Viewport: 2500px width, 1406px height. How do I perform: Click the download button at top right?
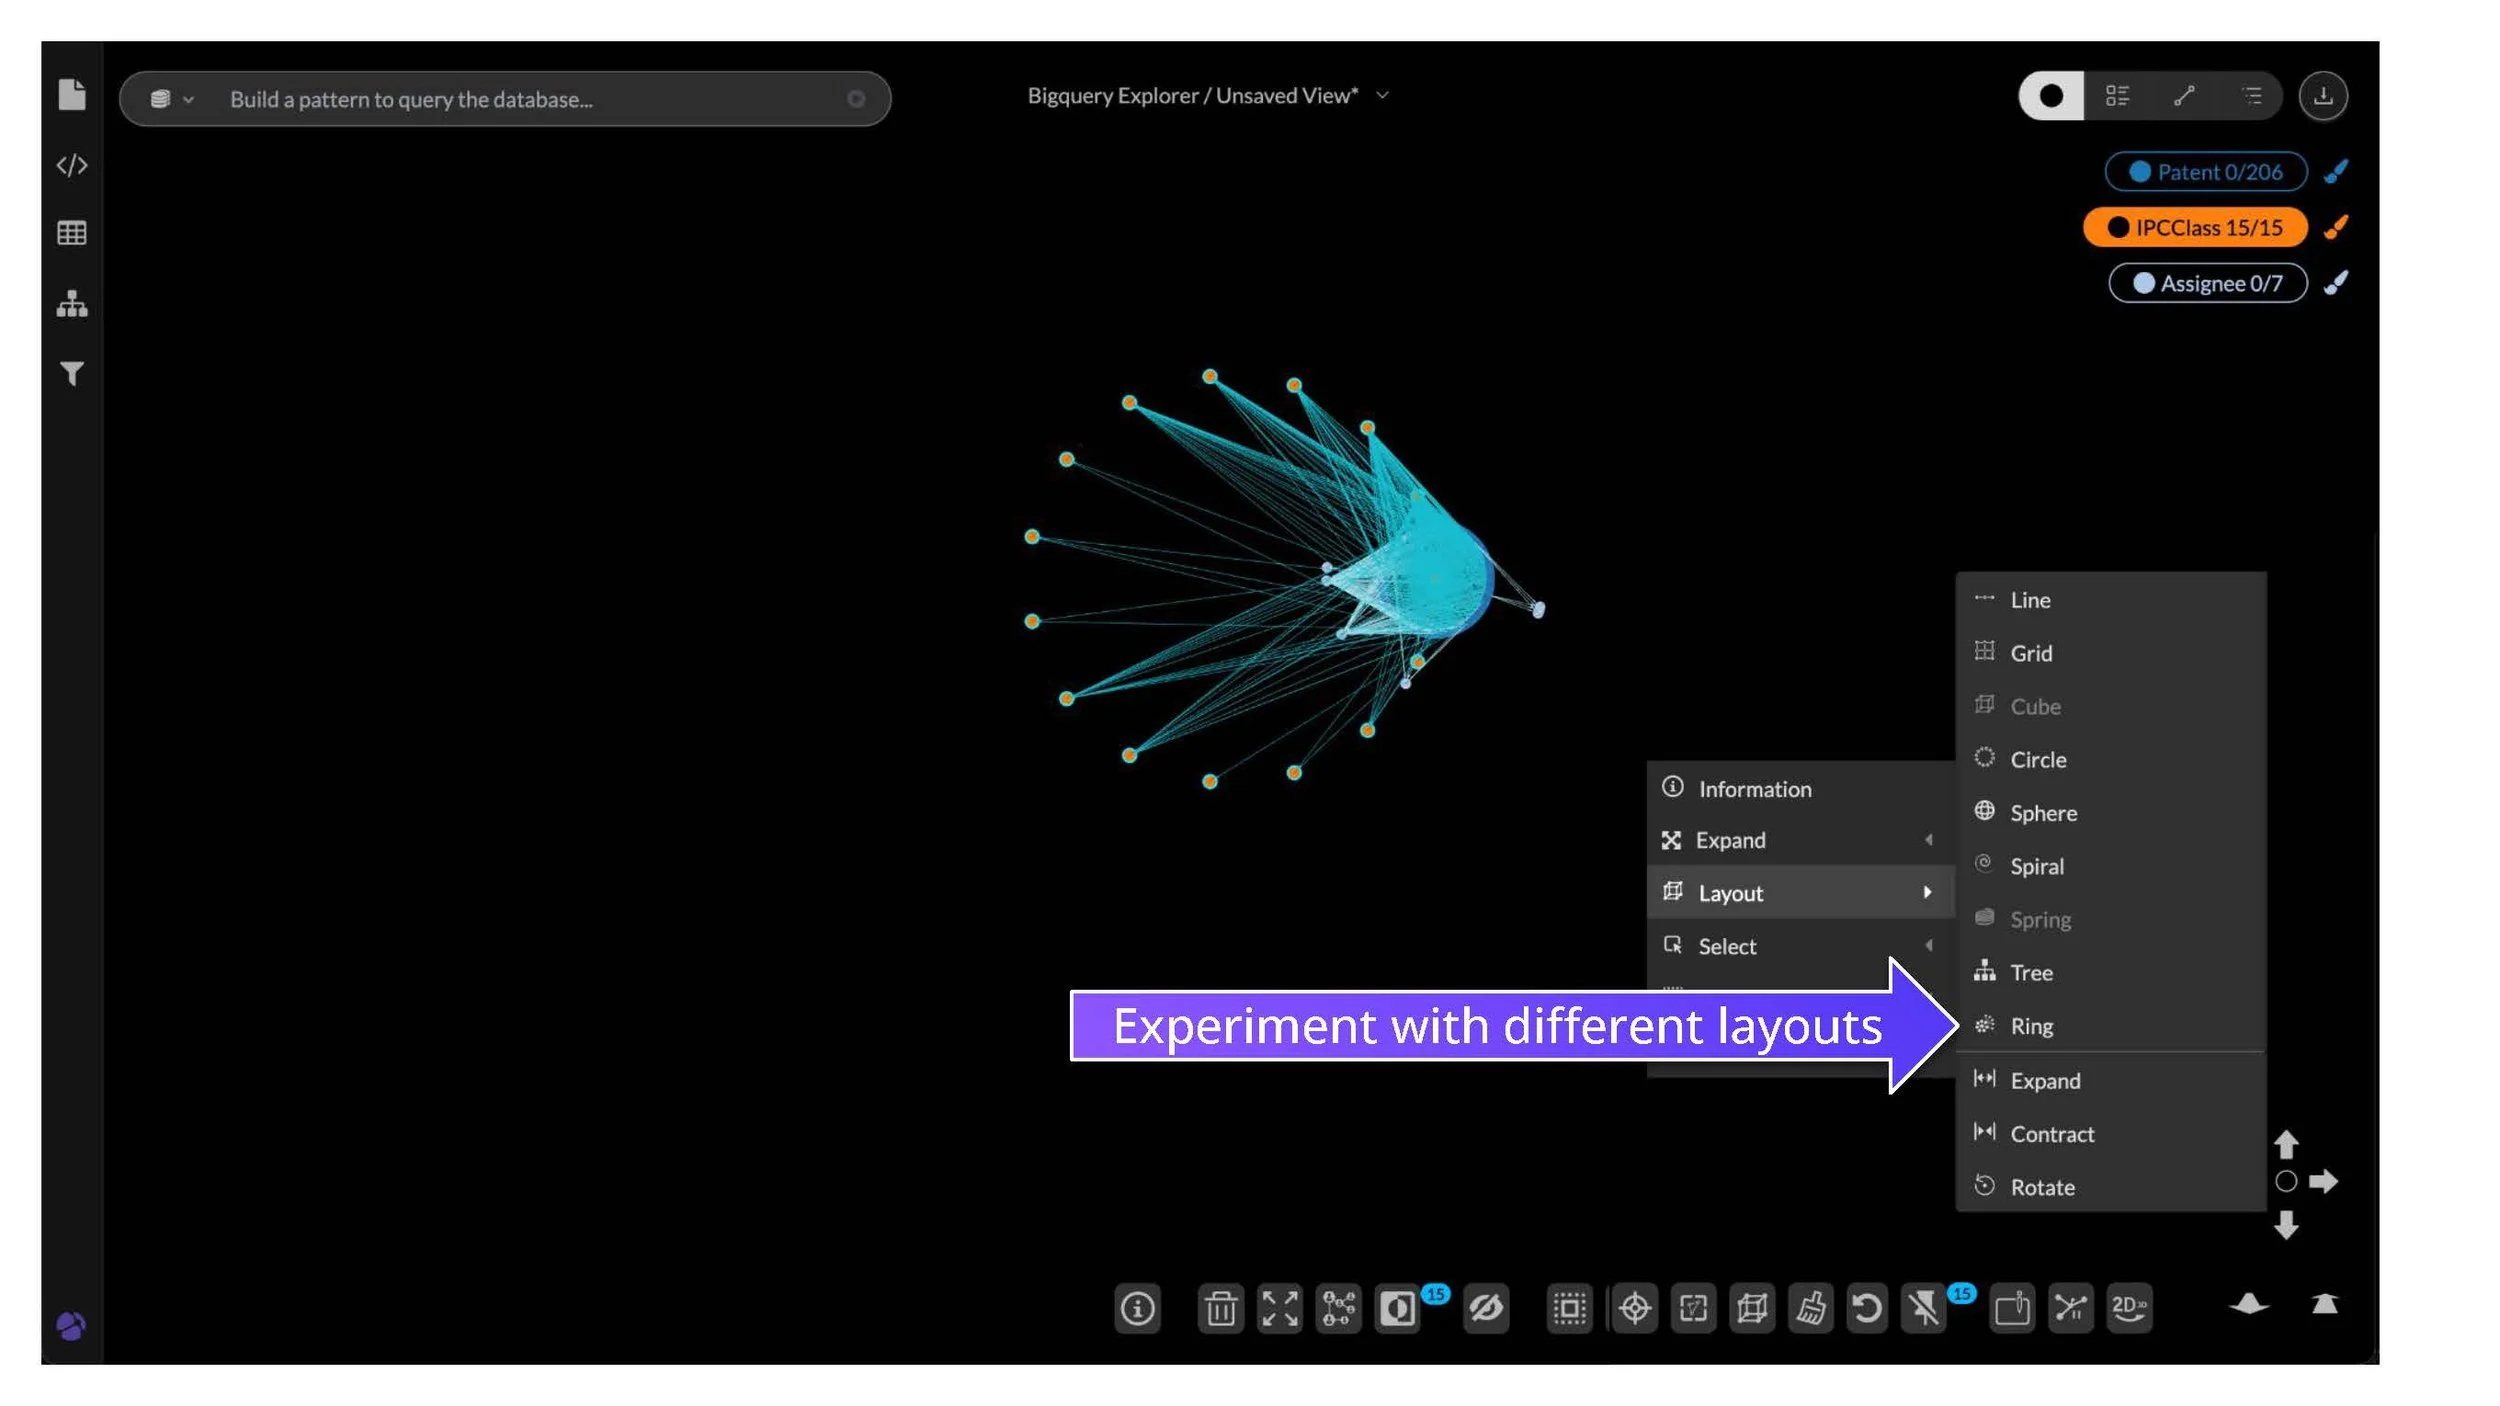(x=2323, y=96)
